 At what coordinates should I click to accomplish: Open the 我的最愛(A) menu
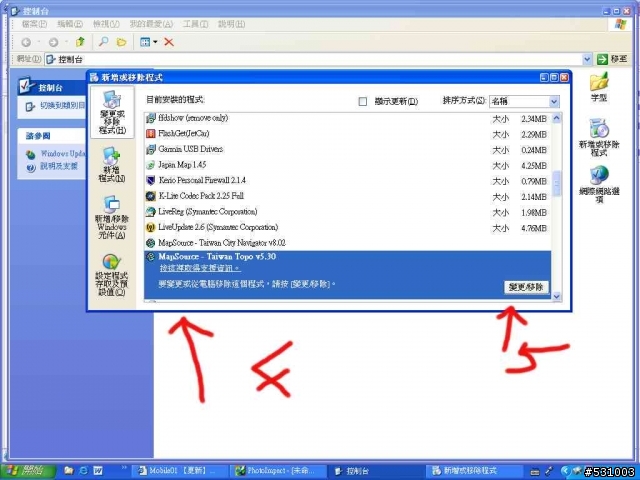coord(151,24)
